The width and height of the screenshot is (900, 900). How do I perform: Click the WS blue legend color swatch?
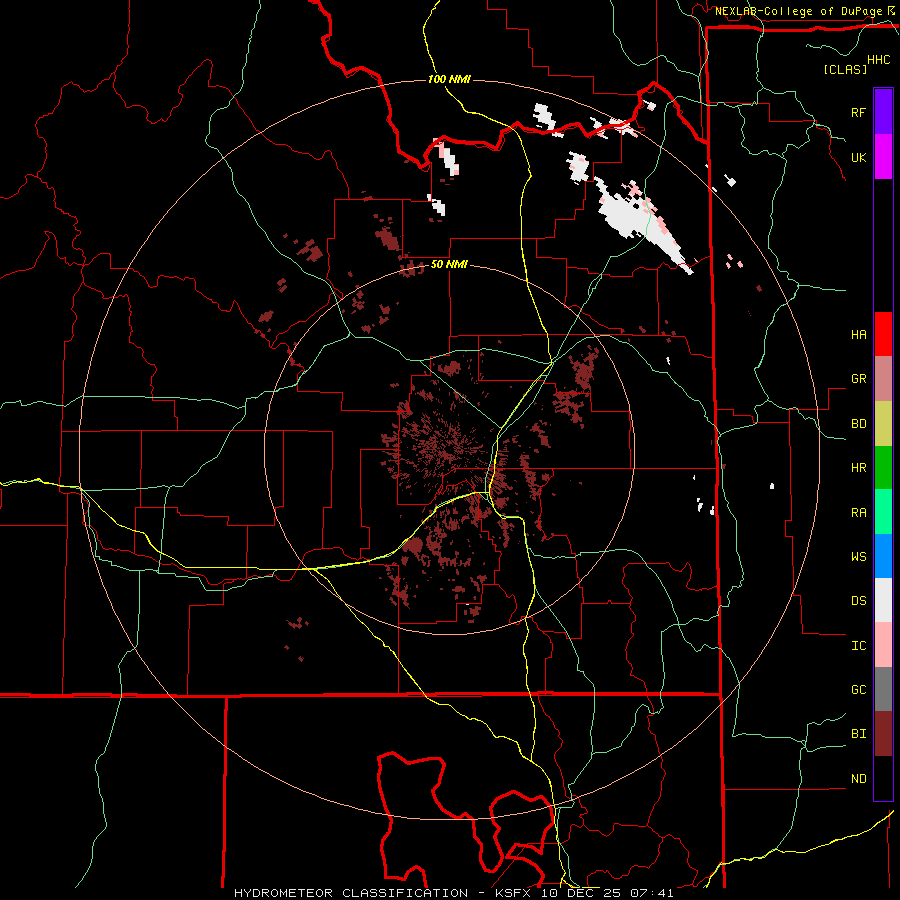(883, 556)
